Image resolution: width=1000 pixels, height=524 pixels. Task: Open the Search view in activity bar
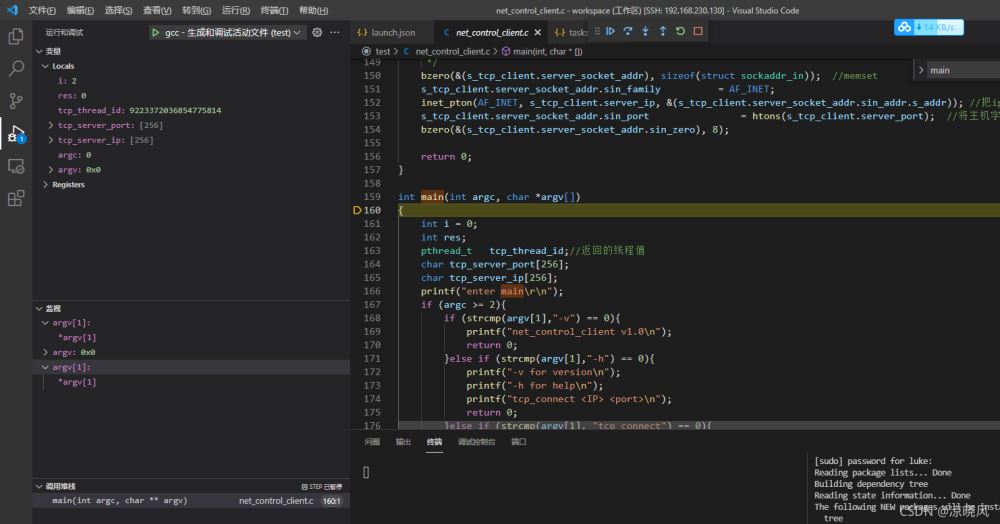[16, 68]
